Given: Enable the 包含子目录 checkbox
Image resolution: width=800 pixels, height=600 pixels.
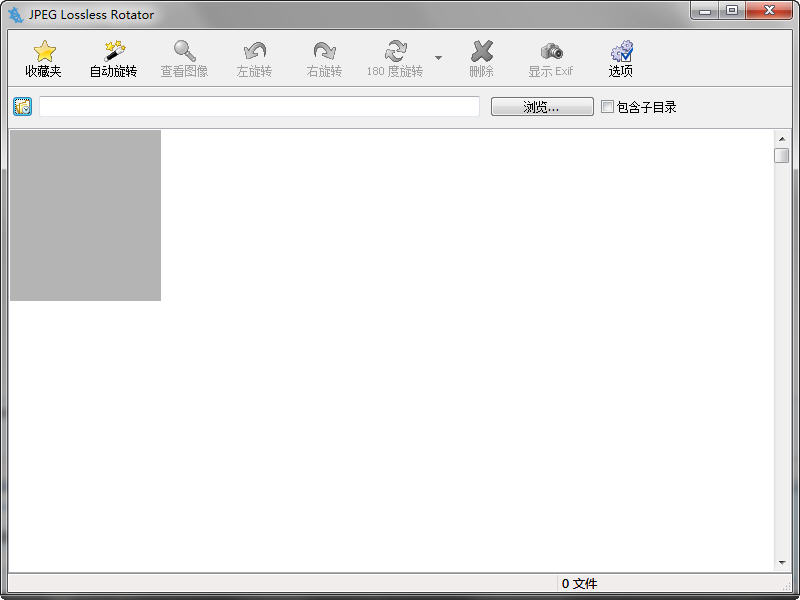Looking at the screenshot, I should 607,107.
